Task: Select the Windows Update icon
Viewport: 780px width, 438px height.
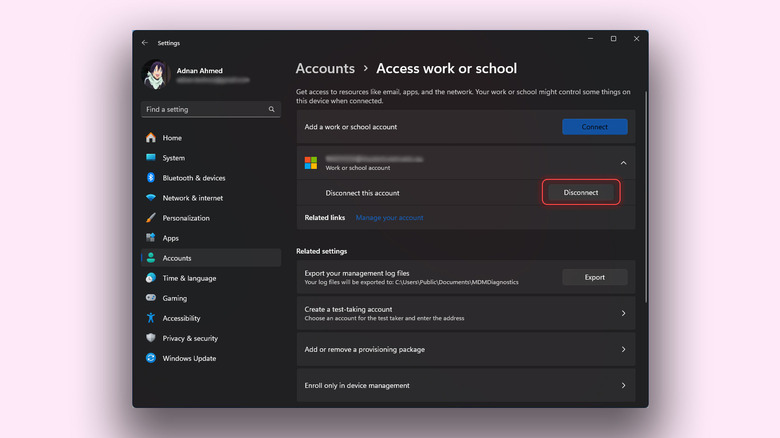Action: pyautogui.click(x=151, y=358)
